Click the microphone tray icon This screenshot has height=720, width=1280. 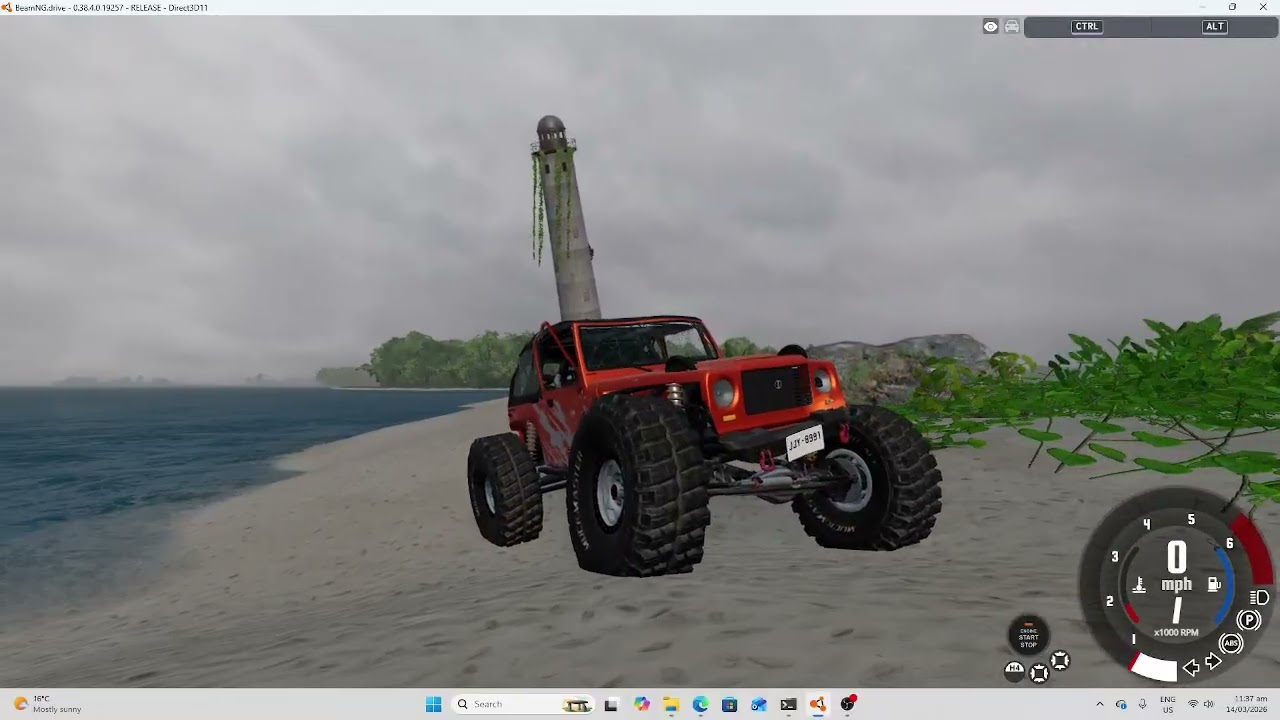1142,704
